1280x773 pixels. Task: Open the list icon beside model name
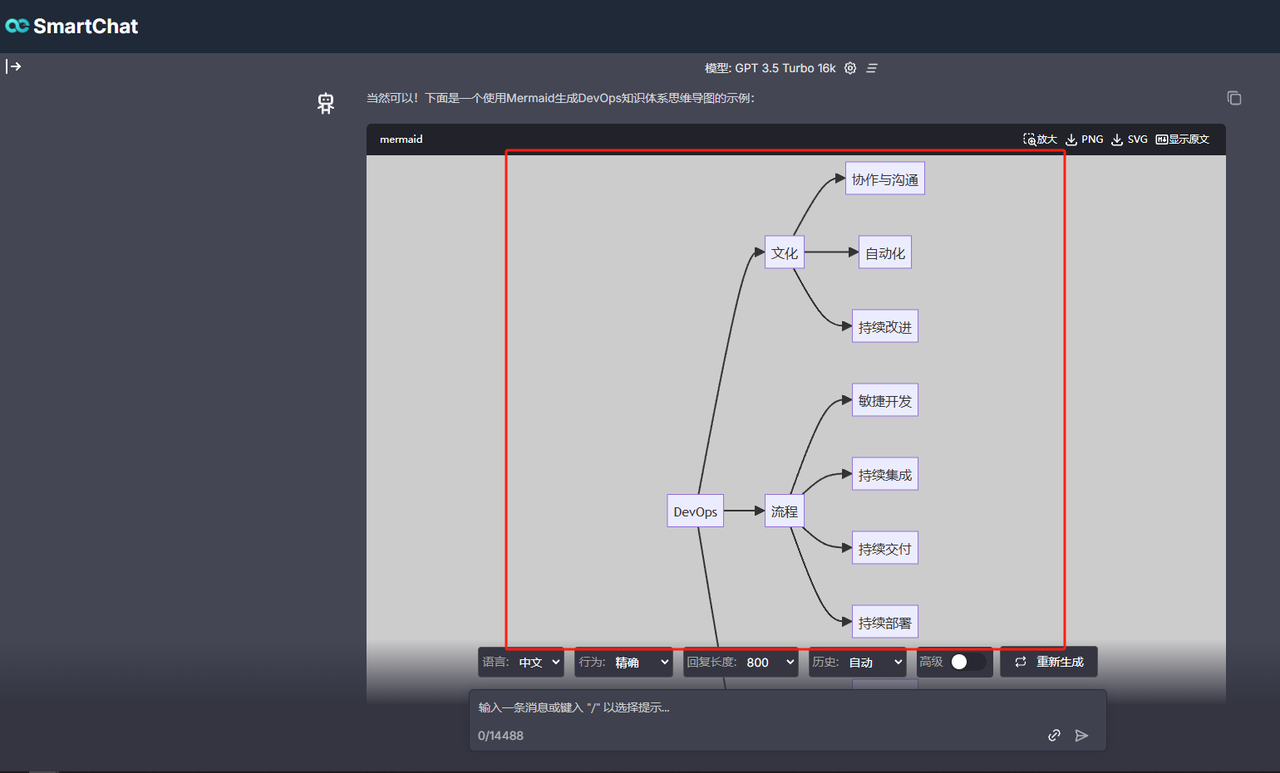coord(872,68)
